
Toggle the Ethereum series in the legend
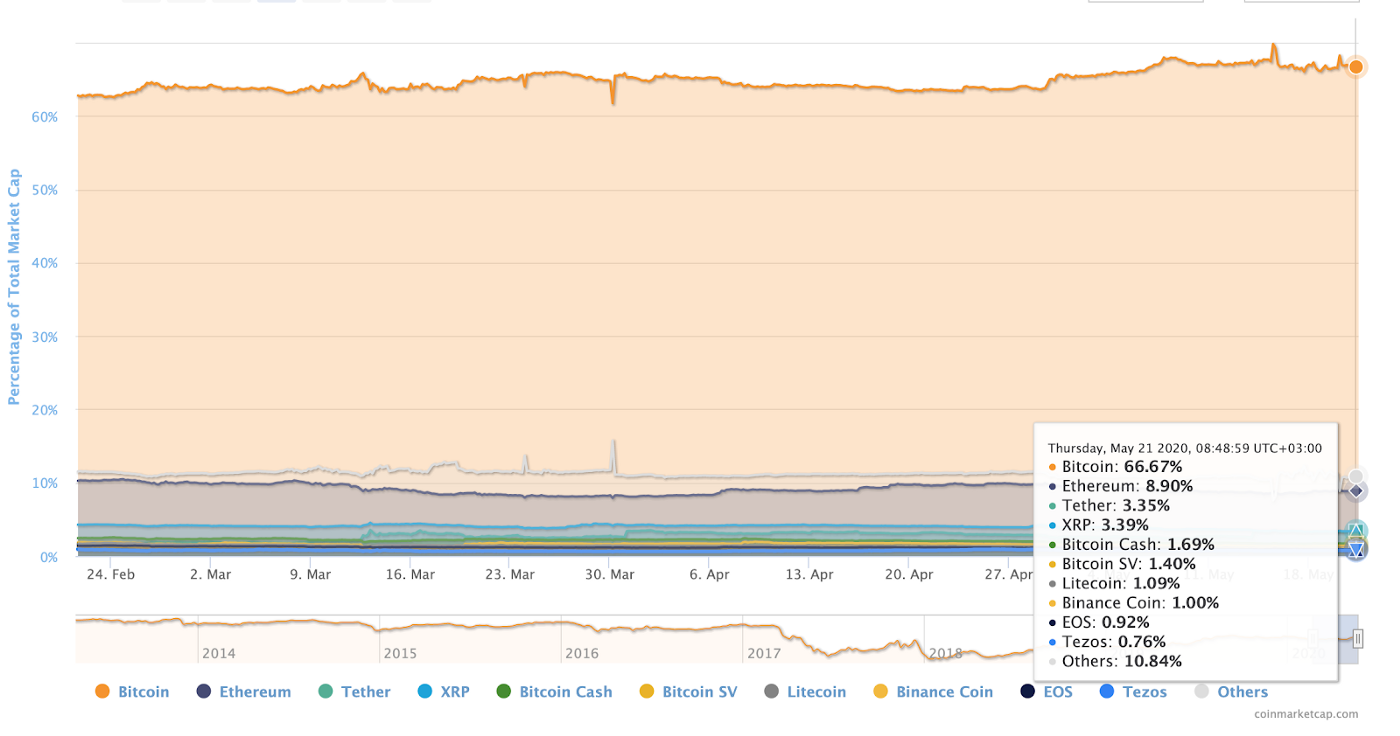coord(245,692)
